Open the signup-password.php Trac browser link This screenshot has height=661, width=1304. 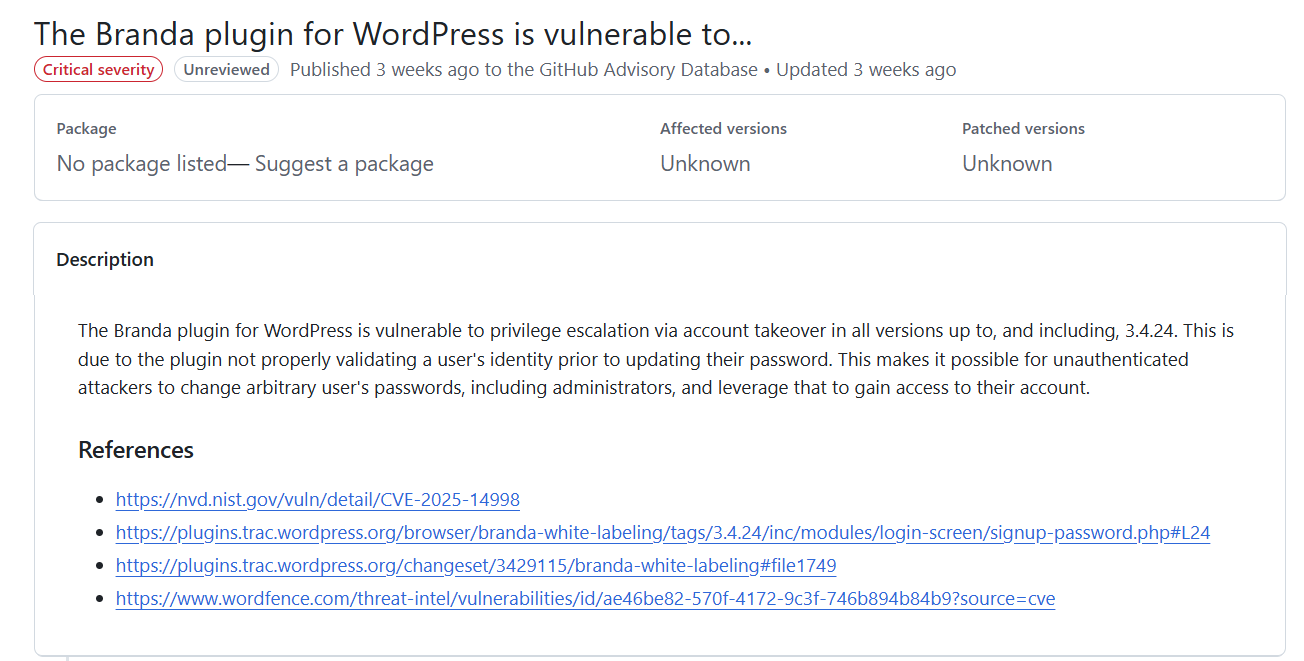pyautogui.click(x=663, y=533)
